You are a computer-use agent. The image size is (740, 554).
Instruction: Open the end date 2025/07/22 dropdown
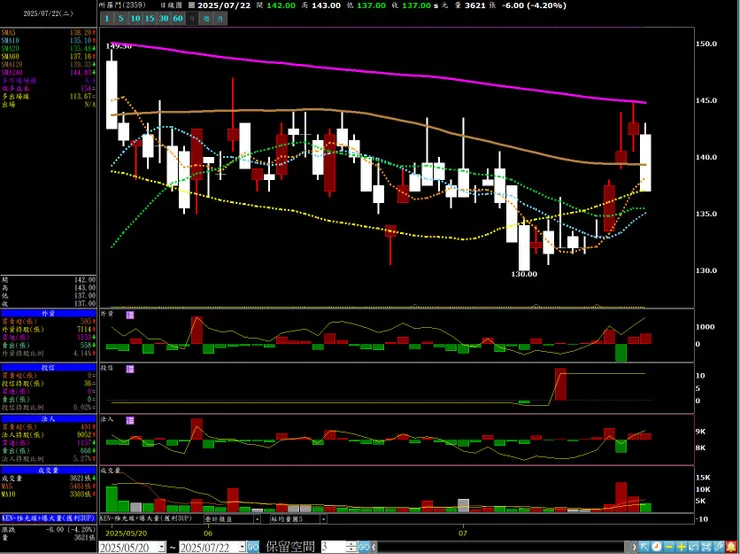pyautogui.click(x=242, y=547)
